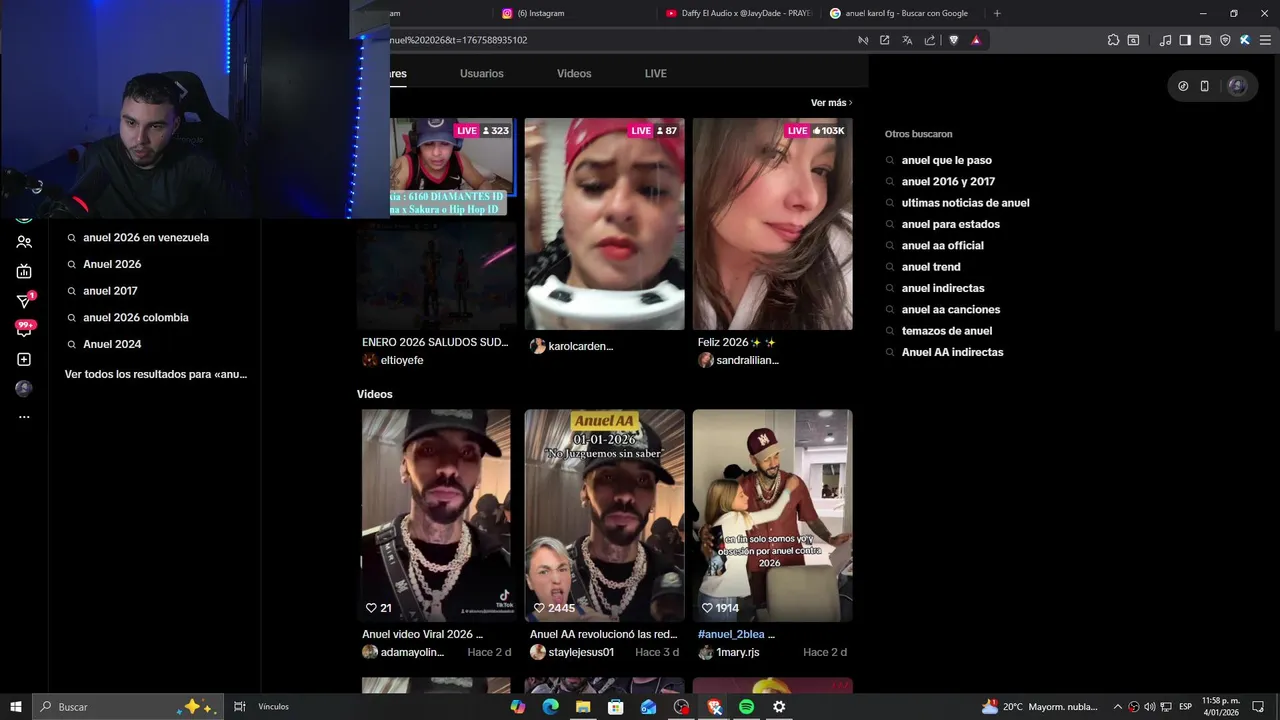
Task: Open the profile avatar at top right
Action: click(x=1237, y=86)
